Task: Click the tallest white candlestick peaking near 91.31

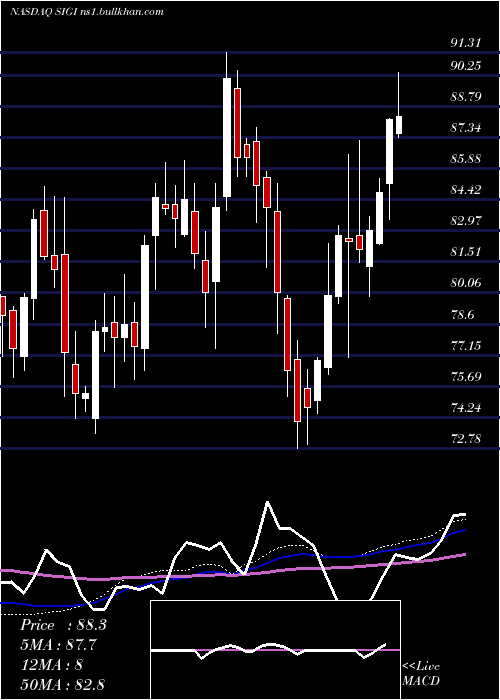Action: coord(227,131)
